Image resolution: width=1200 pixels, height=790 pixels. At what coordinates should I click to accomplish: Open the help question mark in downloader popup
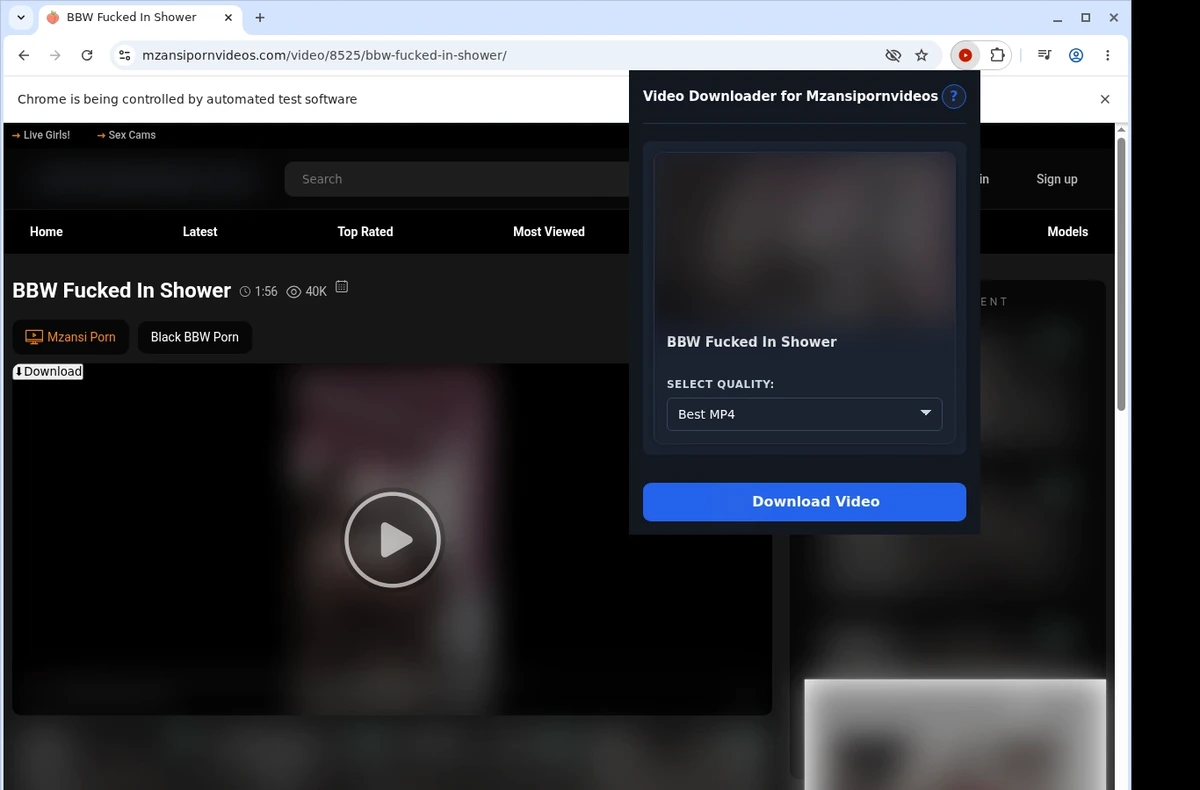(954, 96)
